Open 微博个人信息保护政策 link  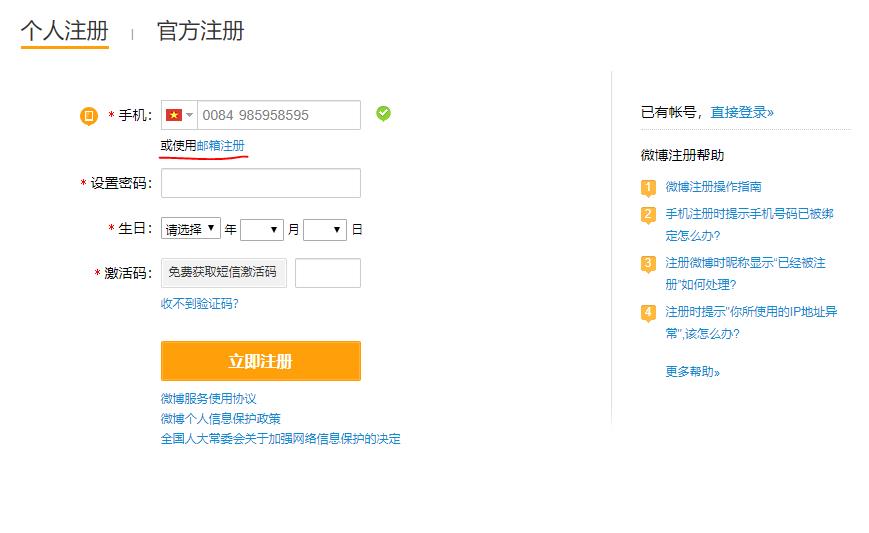pyautogui.click(x=221, y=419)
